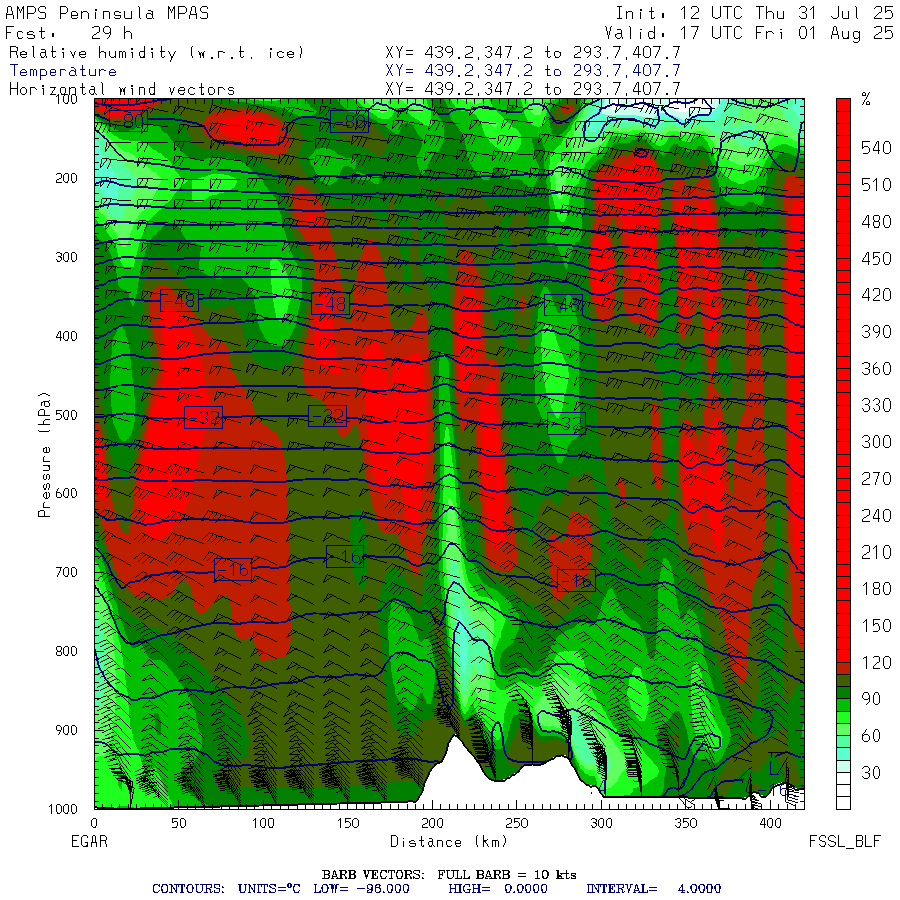
Task: Click the 50 tick on the distance axis
Action: pos(179,823)
